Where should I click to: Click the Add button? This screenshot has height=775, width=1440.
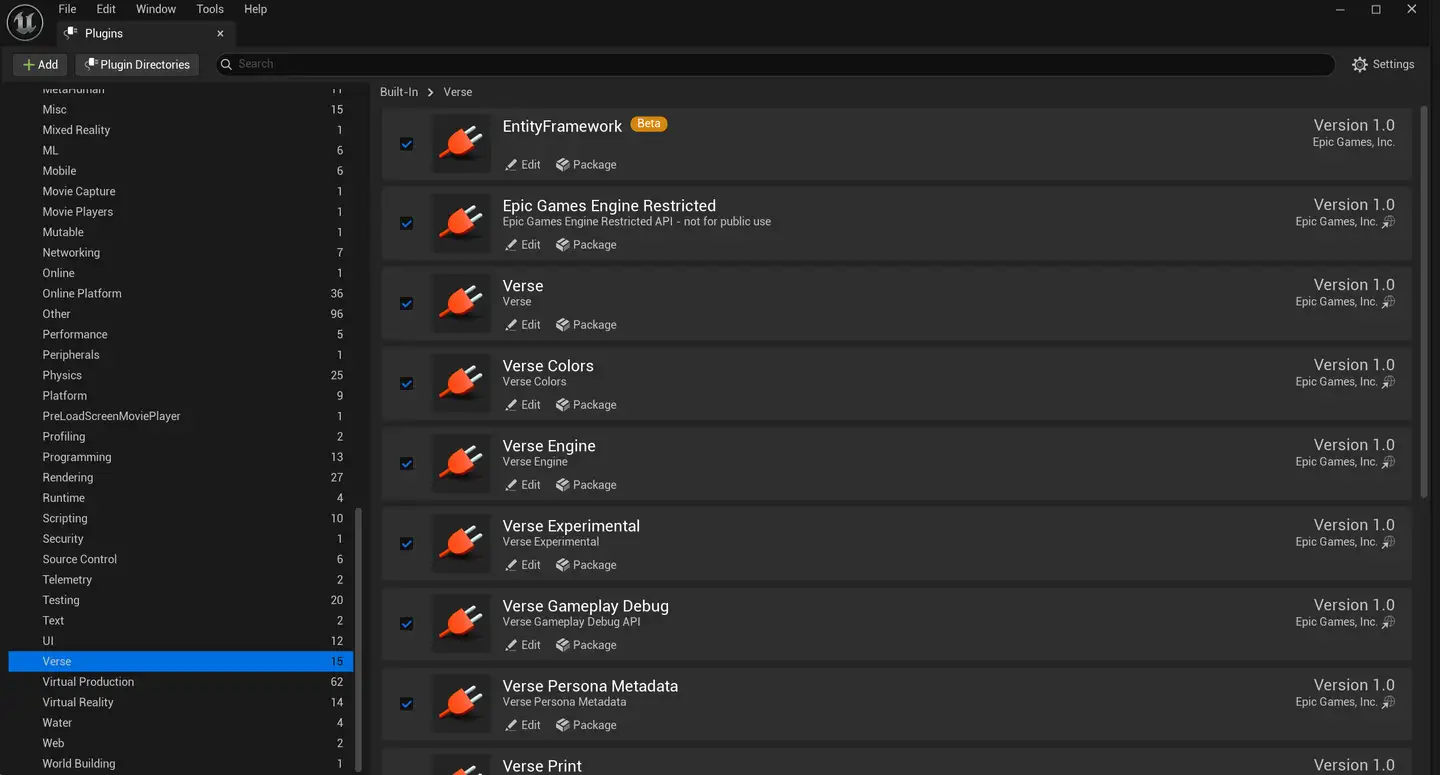point(40,64)
